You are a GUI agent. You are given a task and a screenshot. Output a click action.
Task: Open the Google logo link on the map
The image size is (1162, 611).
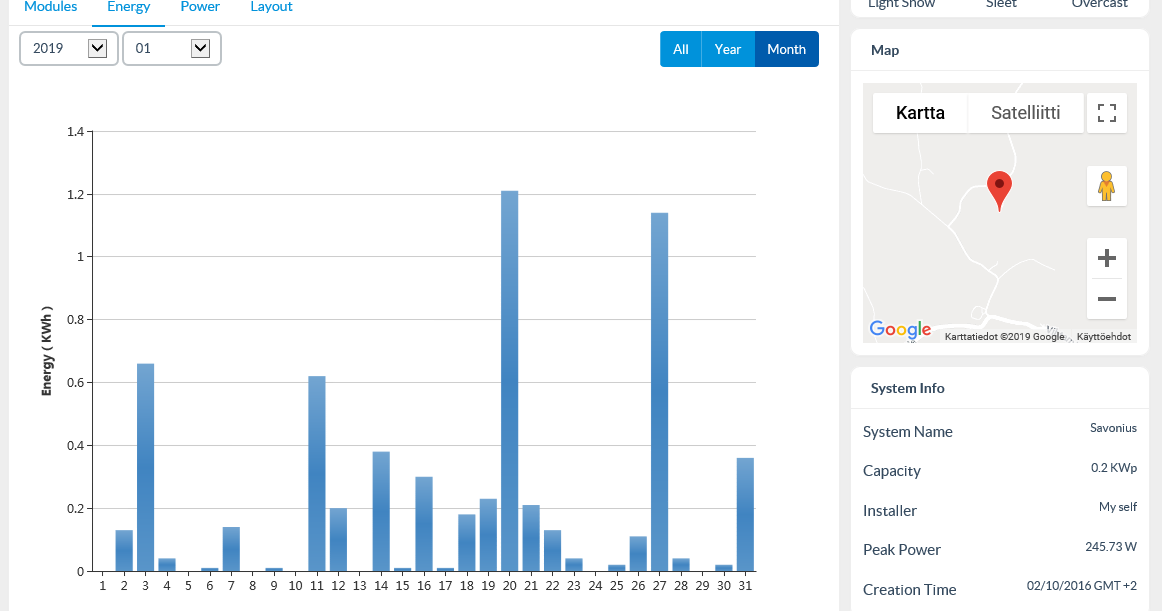(900, 329)
